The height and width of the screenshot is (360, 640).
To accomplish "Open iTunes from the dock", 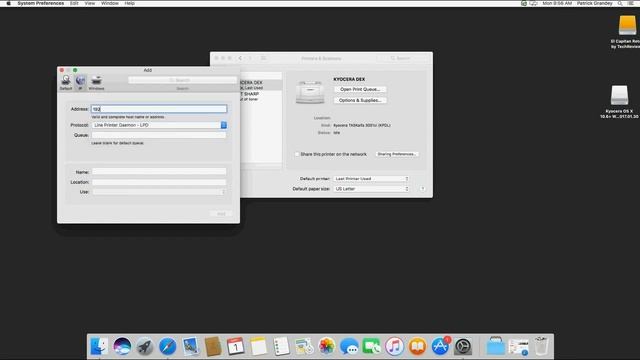I will point(394,347).
